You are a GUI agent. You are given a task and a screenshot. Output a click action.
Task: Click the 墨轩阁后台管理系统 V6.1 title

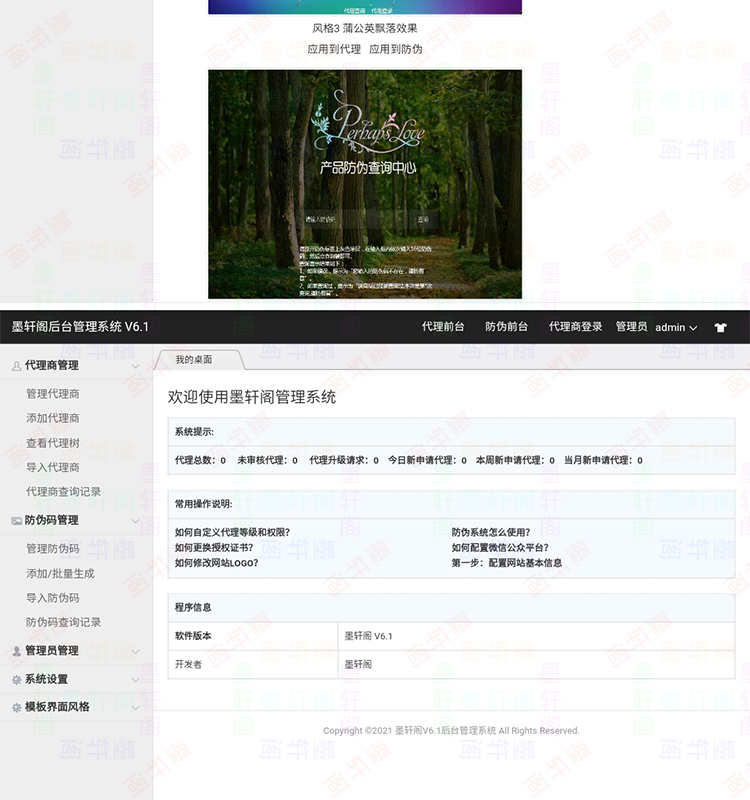(x=80, y=327)
